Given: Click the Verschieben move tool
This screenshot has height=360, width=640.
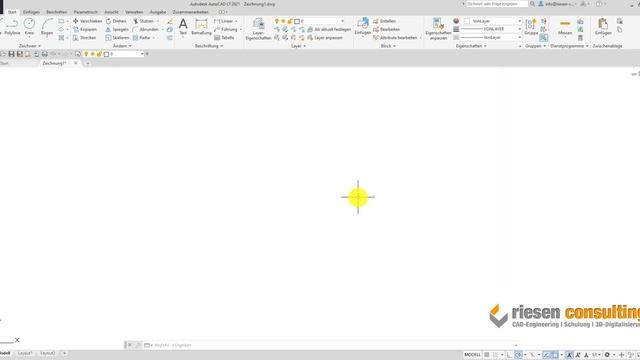Looking at the screenshot, I should pyautogui.click(x=87, y=21).
